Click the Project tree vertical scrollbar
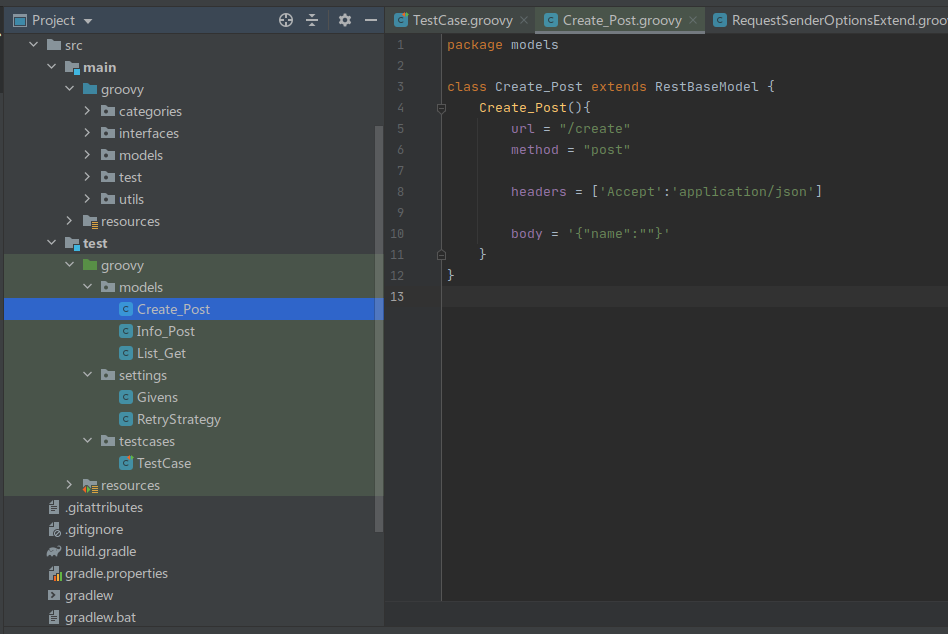This screenshot has height=634, width=948. click(x=379, y=329)
